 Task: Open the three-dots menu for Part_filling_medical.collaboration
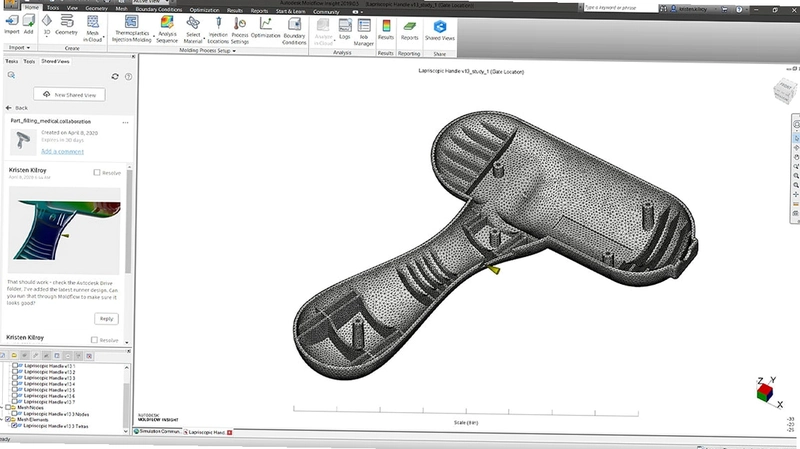click(126, 122)
